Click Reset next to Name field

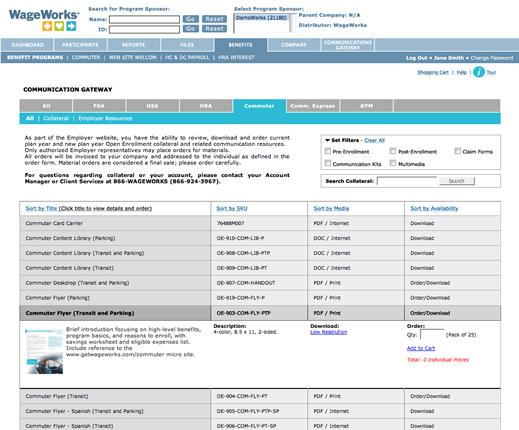point(214,19)
